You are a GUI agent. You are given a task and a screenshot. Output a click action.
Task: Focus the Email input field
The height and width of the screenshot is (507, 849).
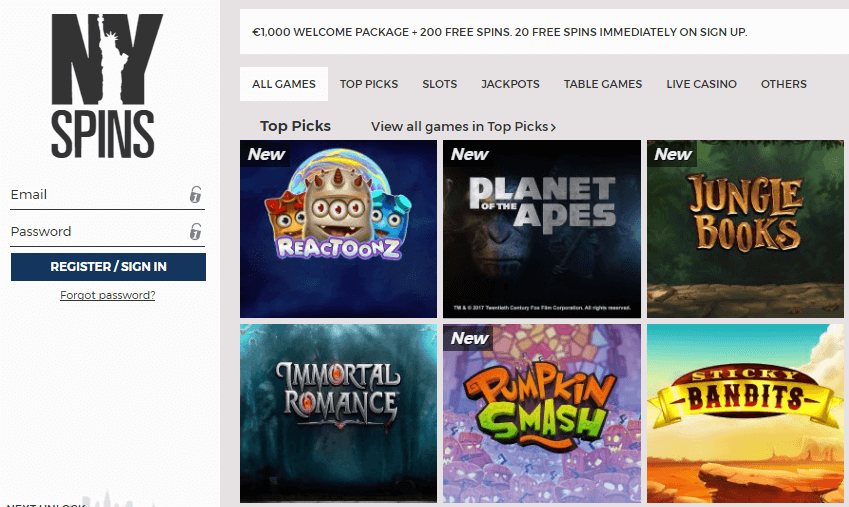(x=107, y=195)
